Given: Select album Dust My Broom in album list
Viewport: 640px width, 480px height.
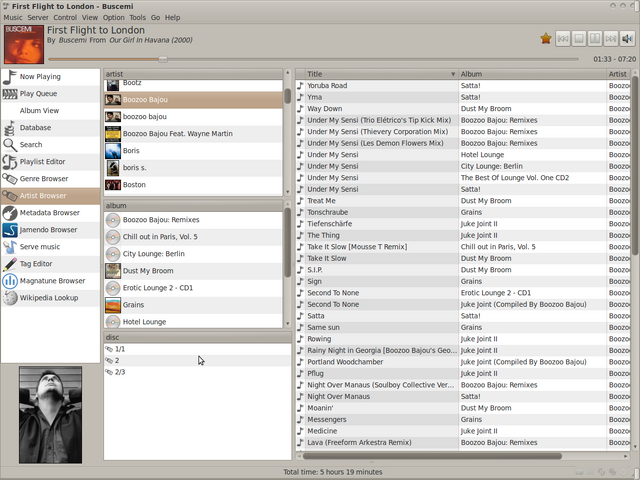Looking at the screenshot, I should tap(193, 271).
